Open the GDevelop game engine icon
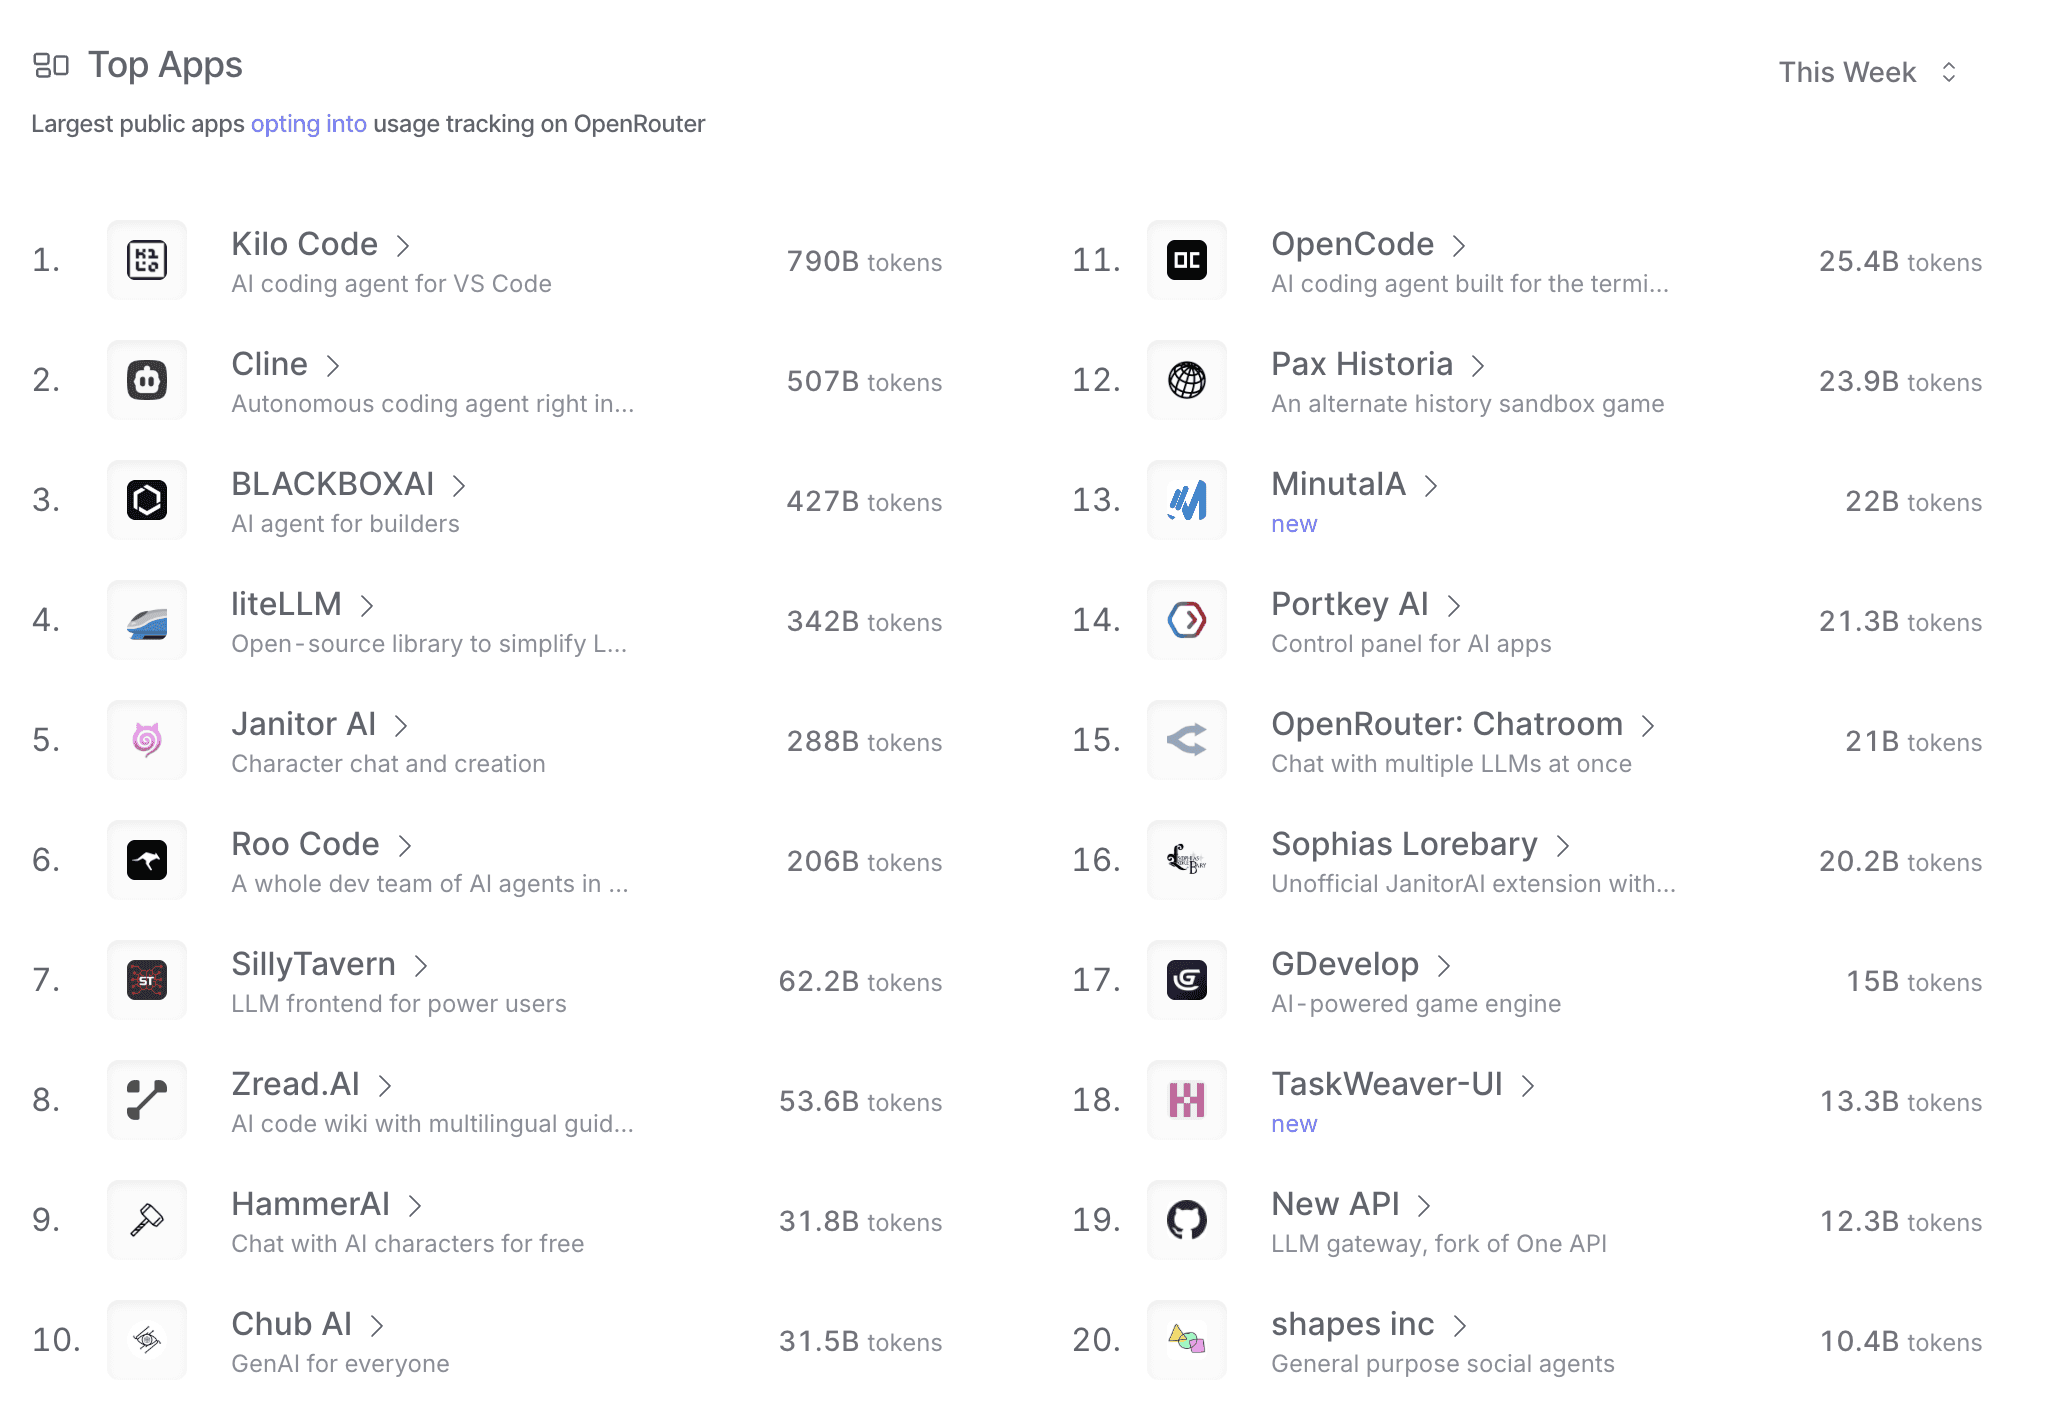 [x=1186, y=980]
